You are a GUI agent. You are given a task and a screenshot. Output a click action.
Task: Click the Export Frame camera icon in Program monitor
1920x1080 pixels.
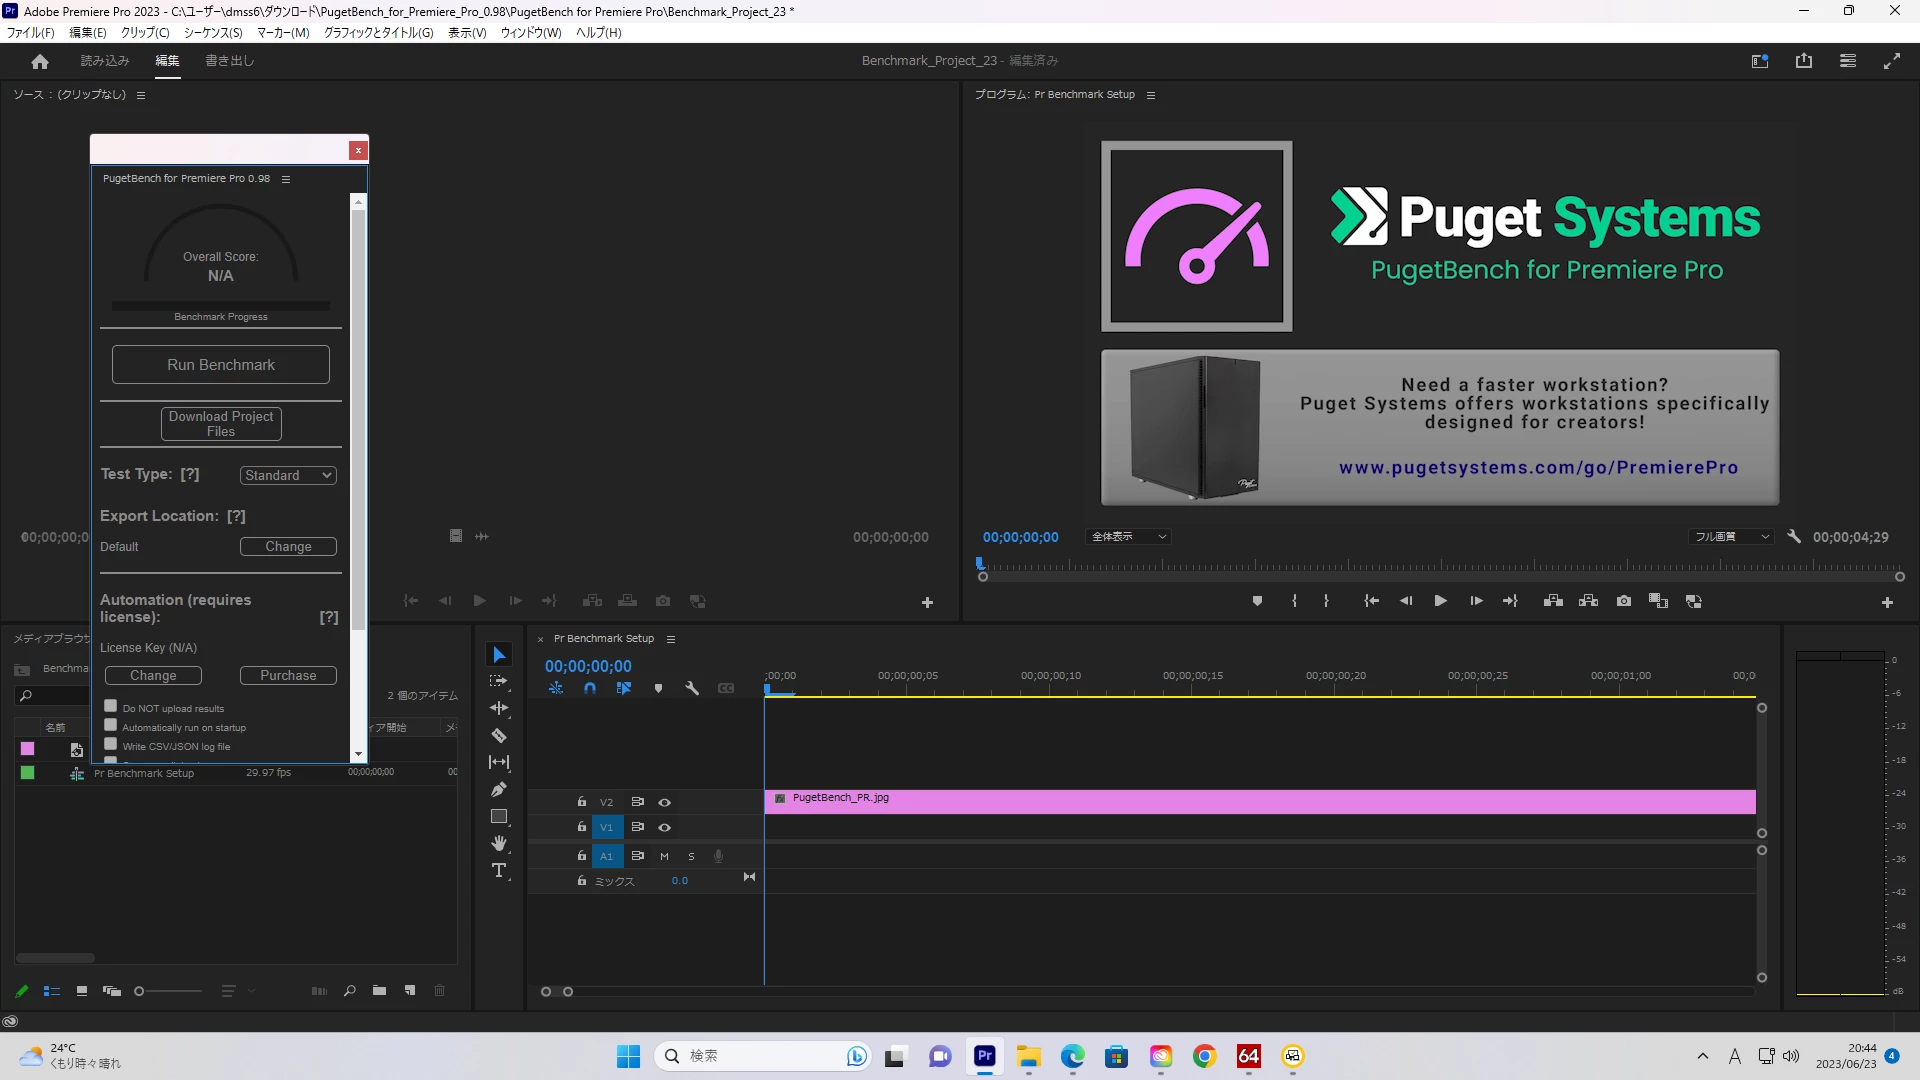[x=1624, y=601]
